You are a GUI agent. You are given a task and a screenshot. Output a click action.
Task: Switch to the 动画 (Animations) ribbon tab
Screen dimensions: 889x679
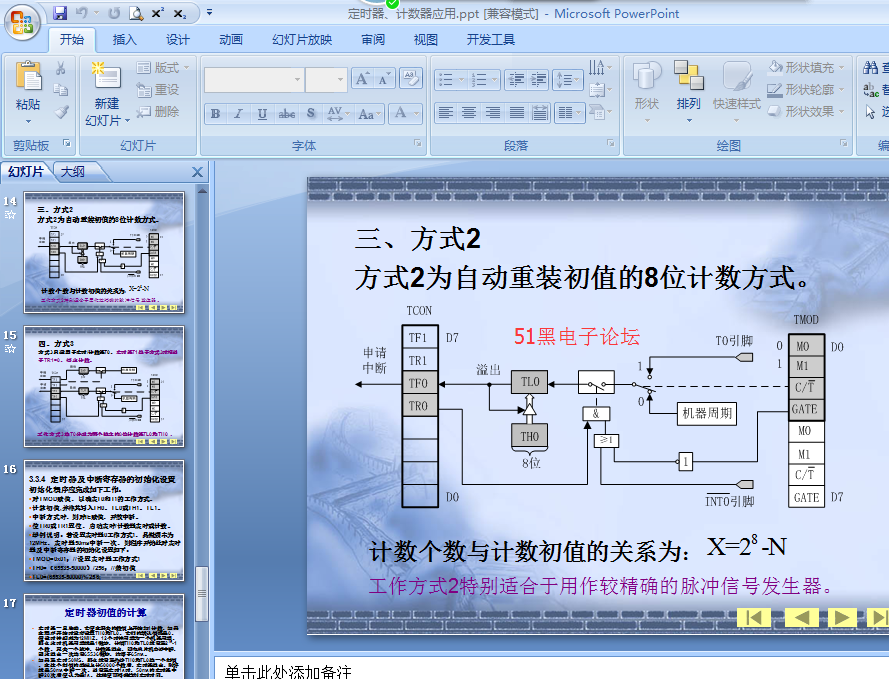[x=231, y=40]
